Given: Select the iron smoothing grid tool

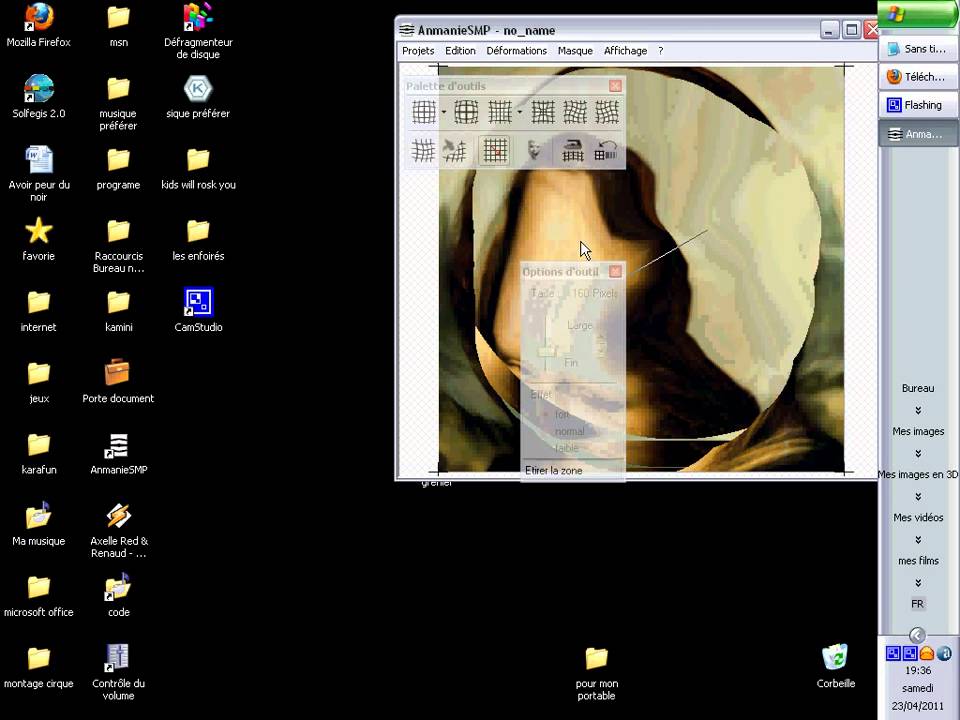Looking at the screenshot, I should point(573,151).
